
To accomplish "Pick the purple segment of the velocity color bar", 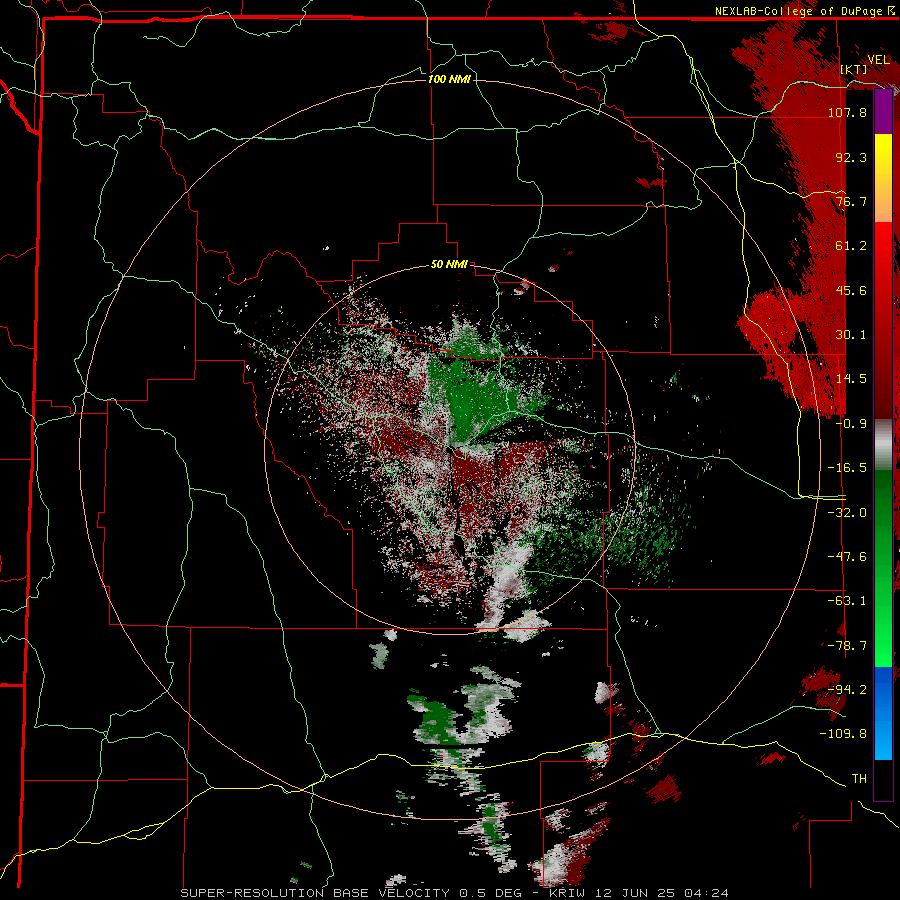I will pyautogui.click(x=883, y=111).
